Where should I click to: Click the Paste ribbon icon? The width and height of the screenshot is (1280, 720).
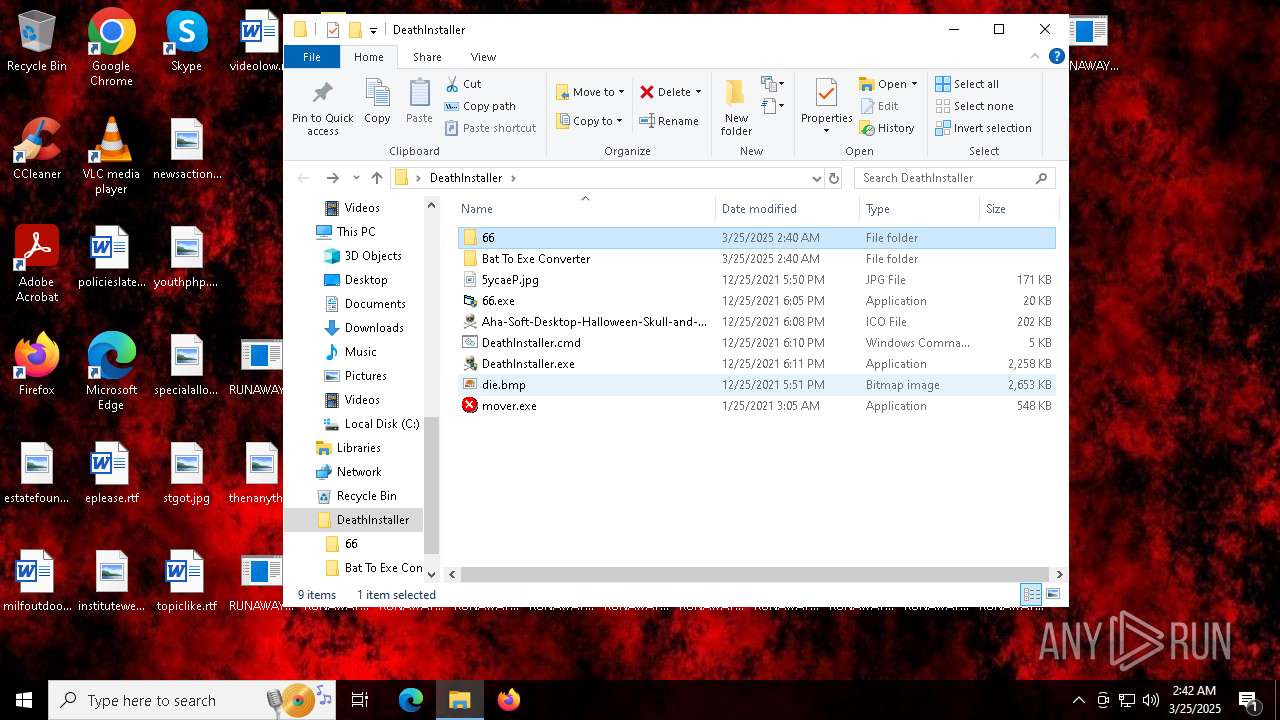[419, 102]
